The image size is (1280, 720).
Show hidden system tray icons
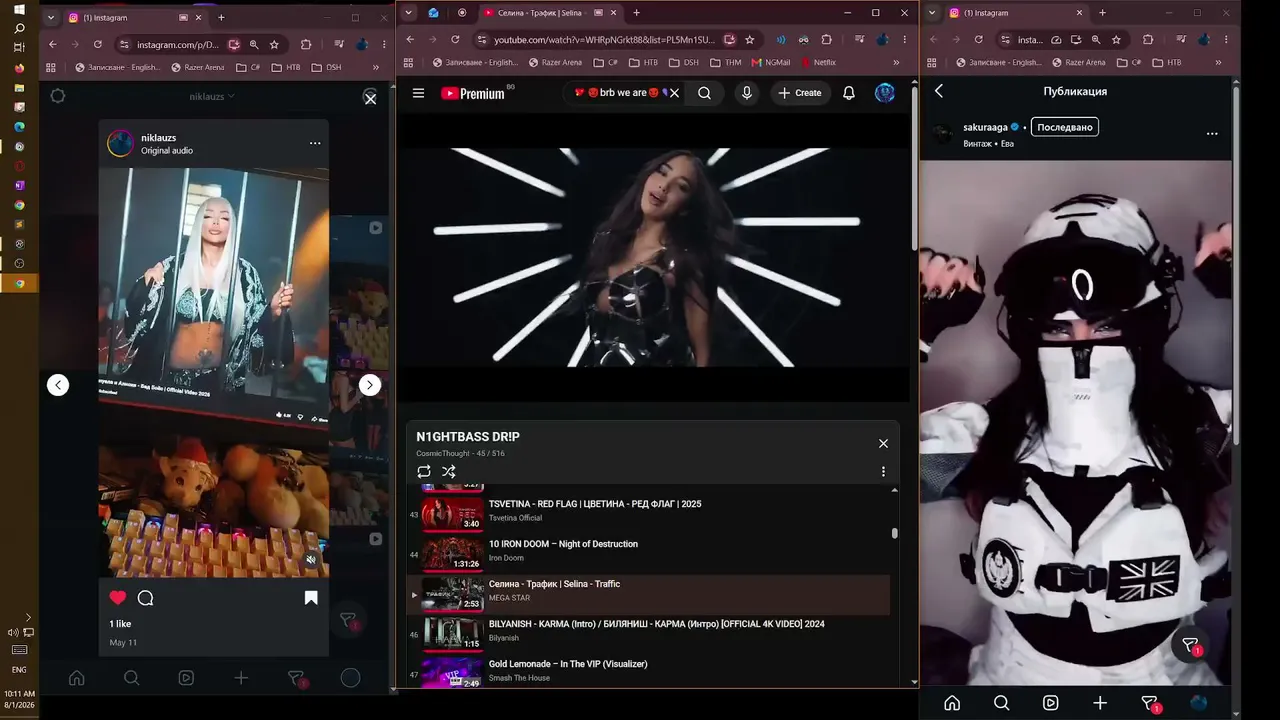[x=28, y=617]
